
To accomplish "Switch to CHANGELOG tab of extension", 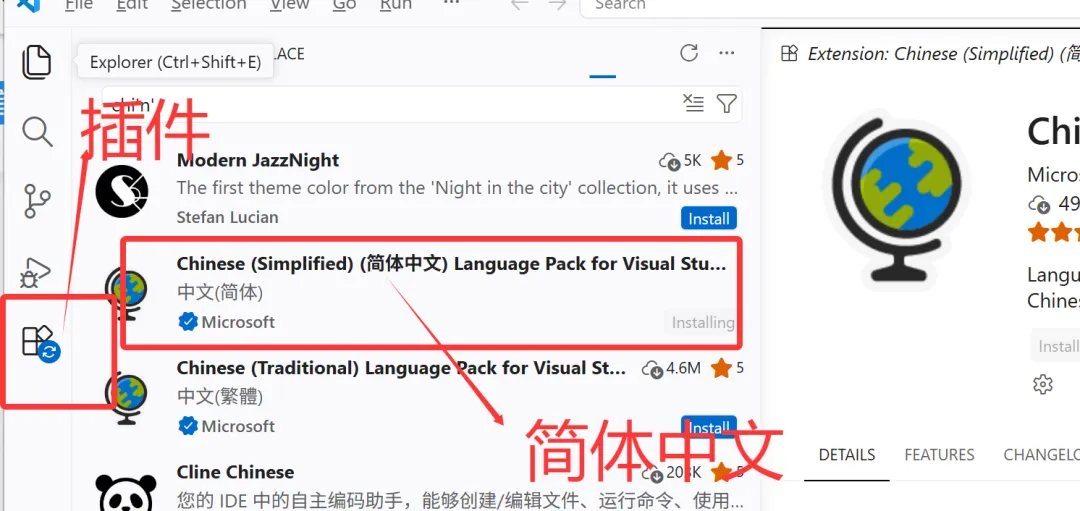I will (x=1041, y=455).
